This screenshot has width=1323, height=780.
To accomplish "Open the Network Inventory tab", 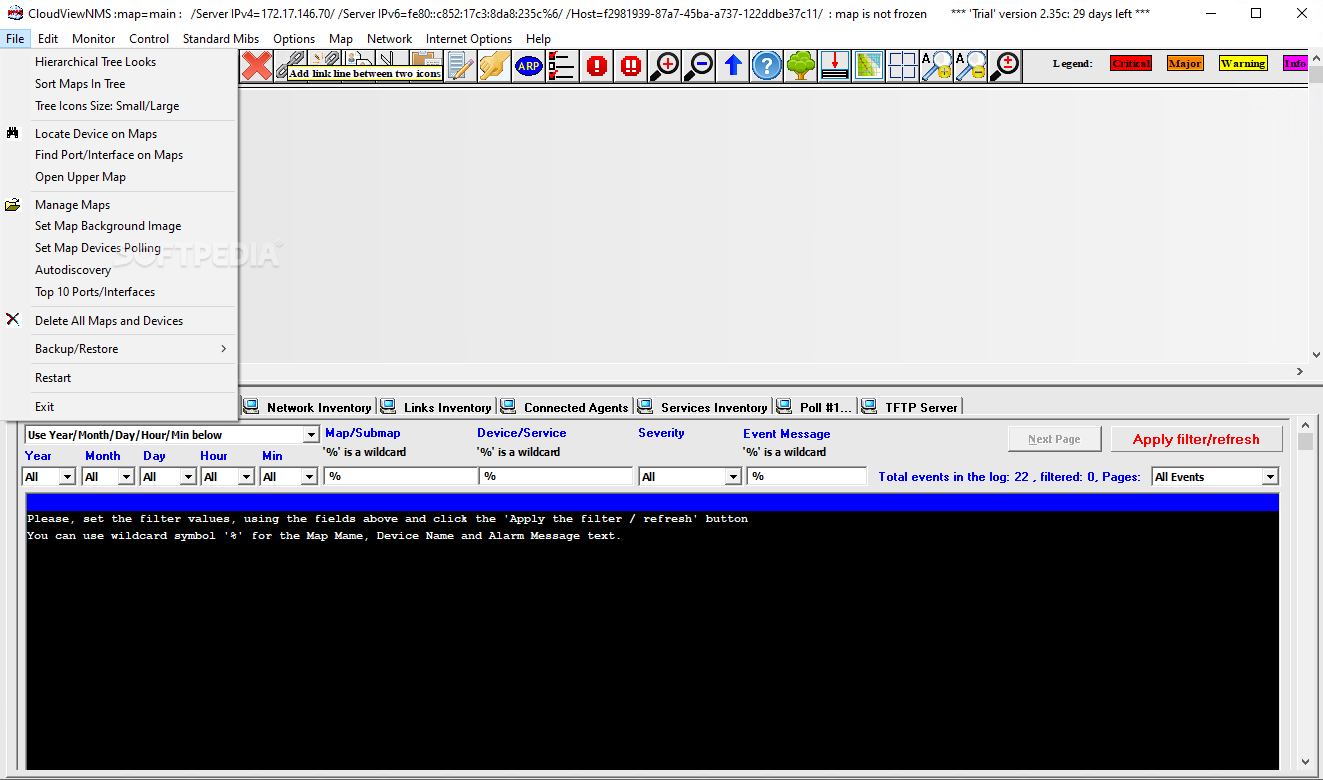I will (x=309, y=406).
